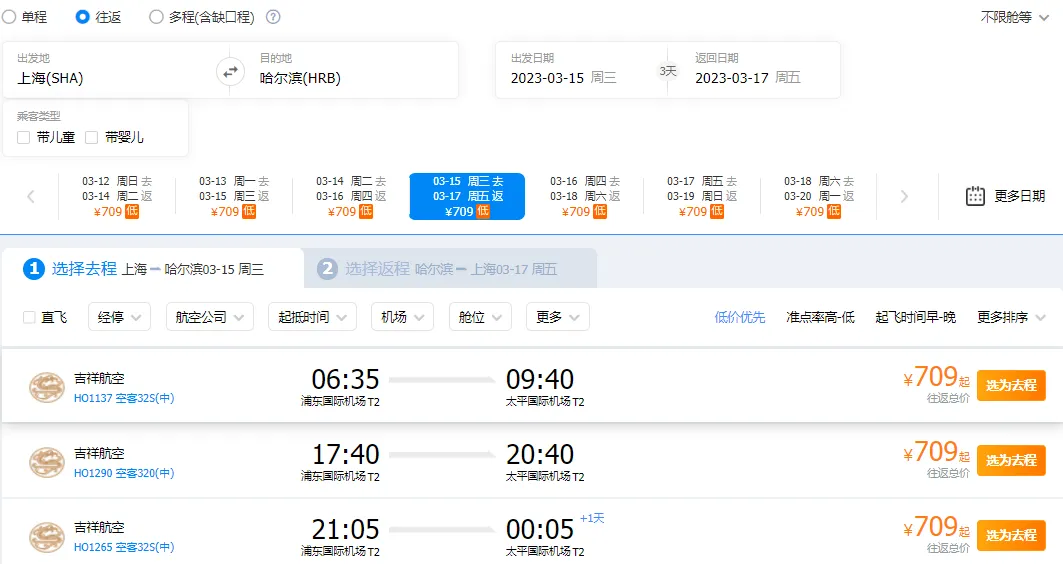Screen dimensions: 1063x564
Task: Click the help question mark next to 多程
Action: pyautogui.click(x=273, y=17)
